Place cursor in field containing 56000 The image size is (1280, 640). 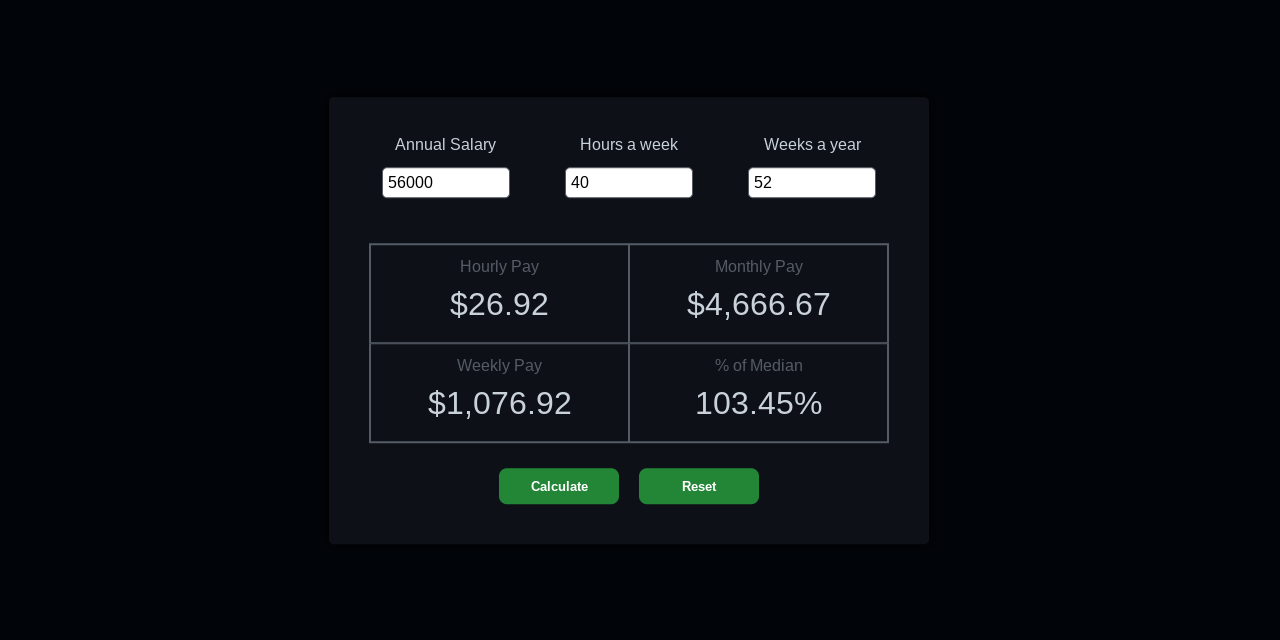[x=445, y=183]
